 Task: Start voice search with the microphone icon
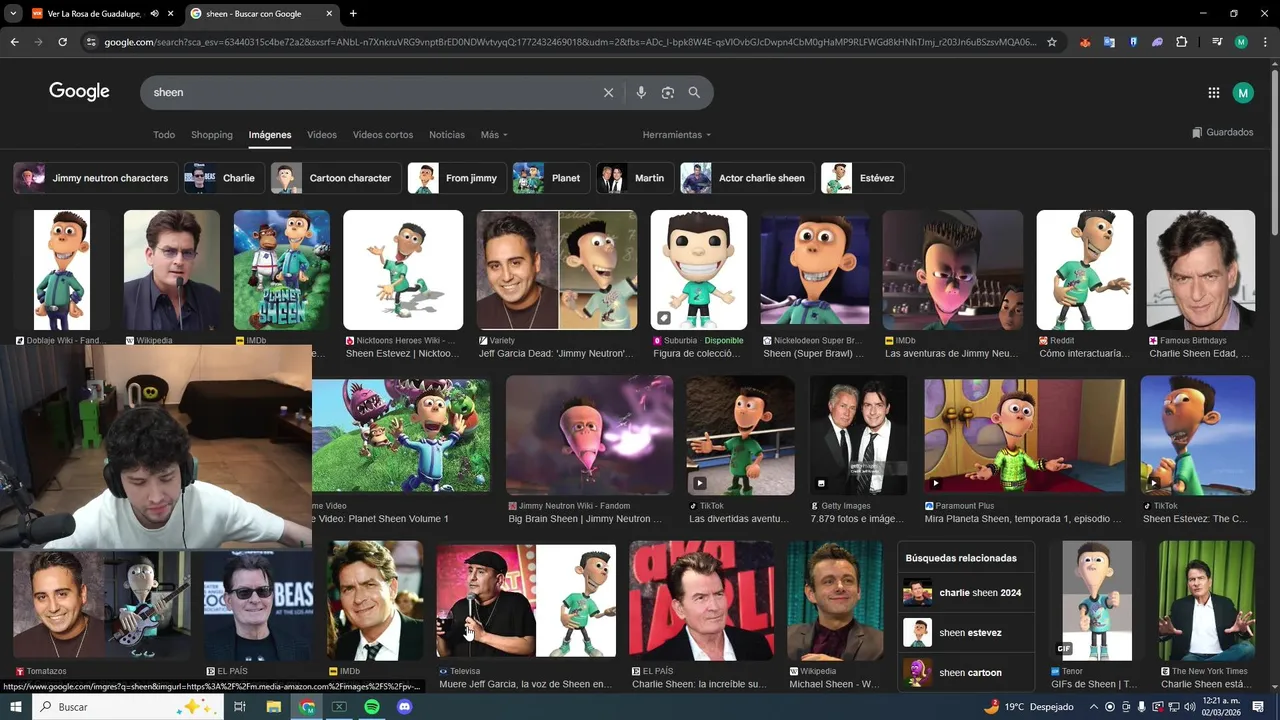pos(641,92)
